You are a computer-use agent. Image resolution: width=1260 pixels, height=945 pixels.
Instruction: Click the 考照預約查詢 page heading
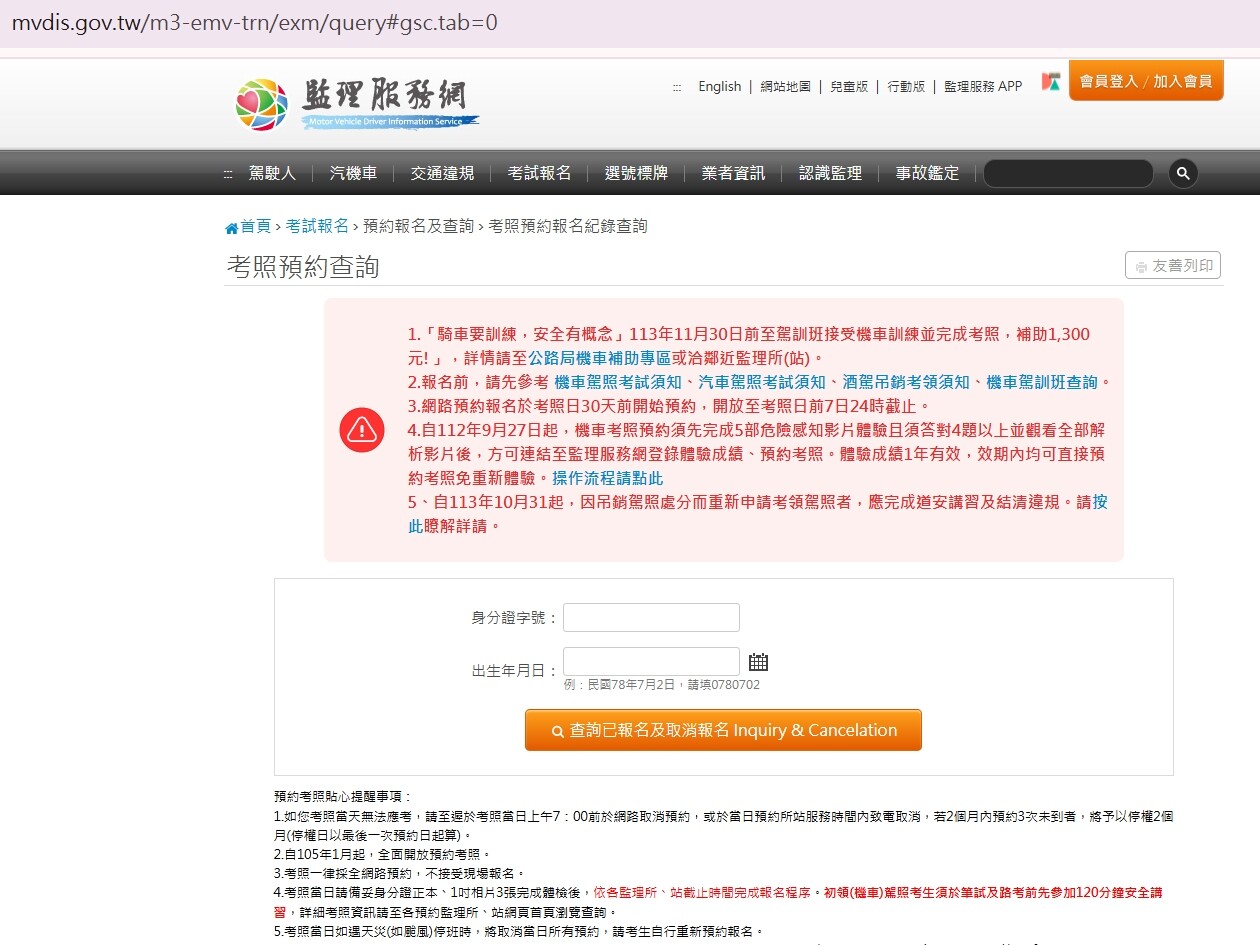tap(303, 267)
